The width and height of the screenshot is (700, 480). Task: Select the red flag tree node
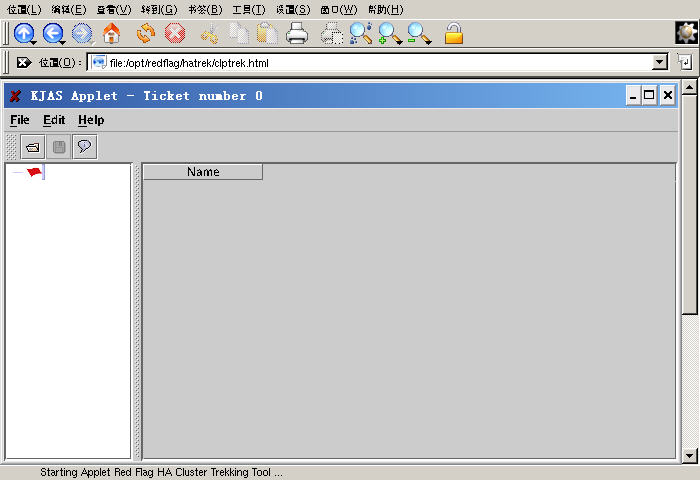[x=34, y=172]
